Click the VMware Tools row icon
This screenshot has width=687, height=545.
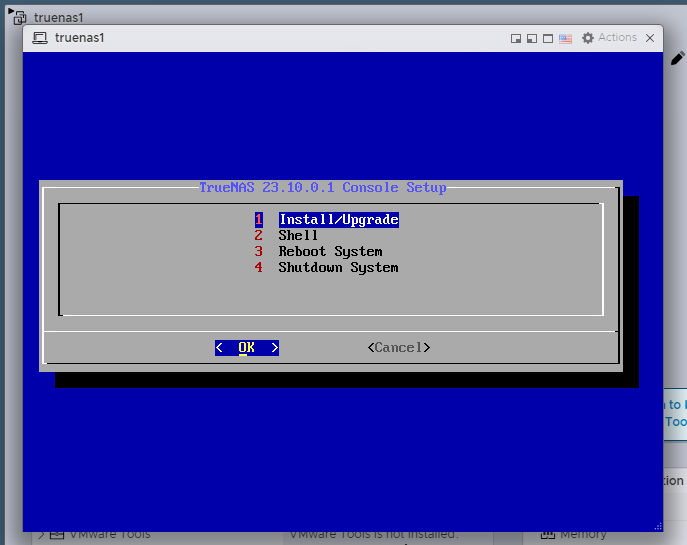pos(57,535)
